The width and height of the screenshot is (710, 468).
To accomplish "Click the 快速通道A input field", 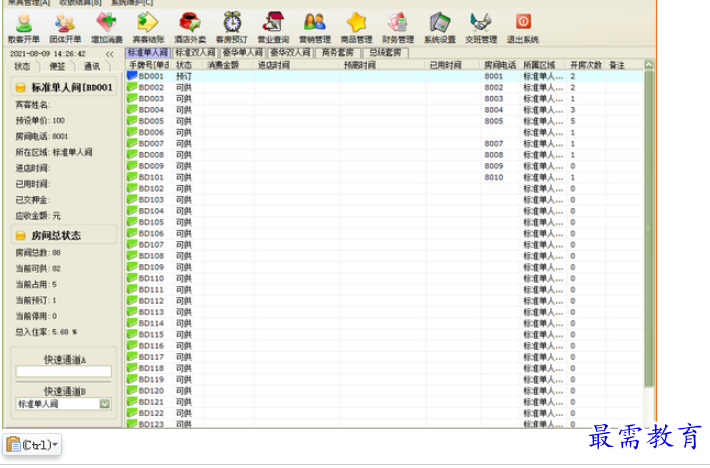I will pos(63,372).
